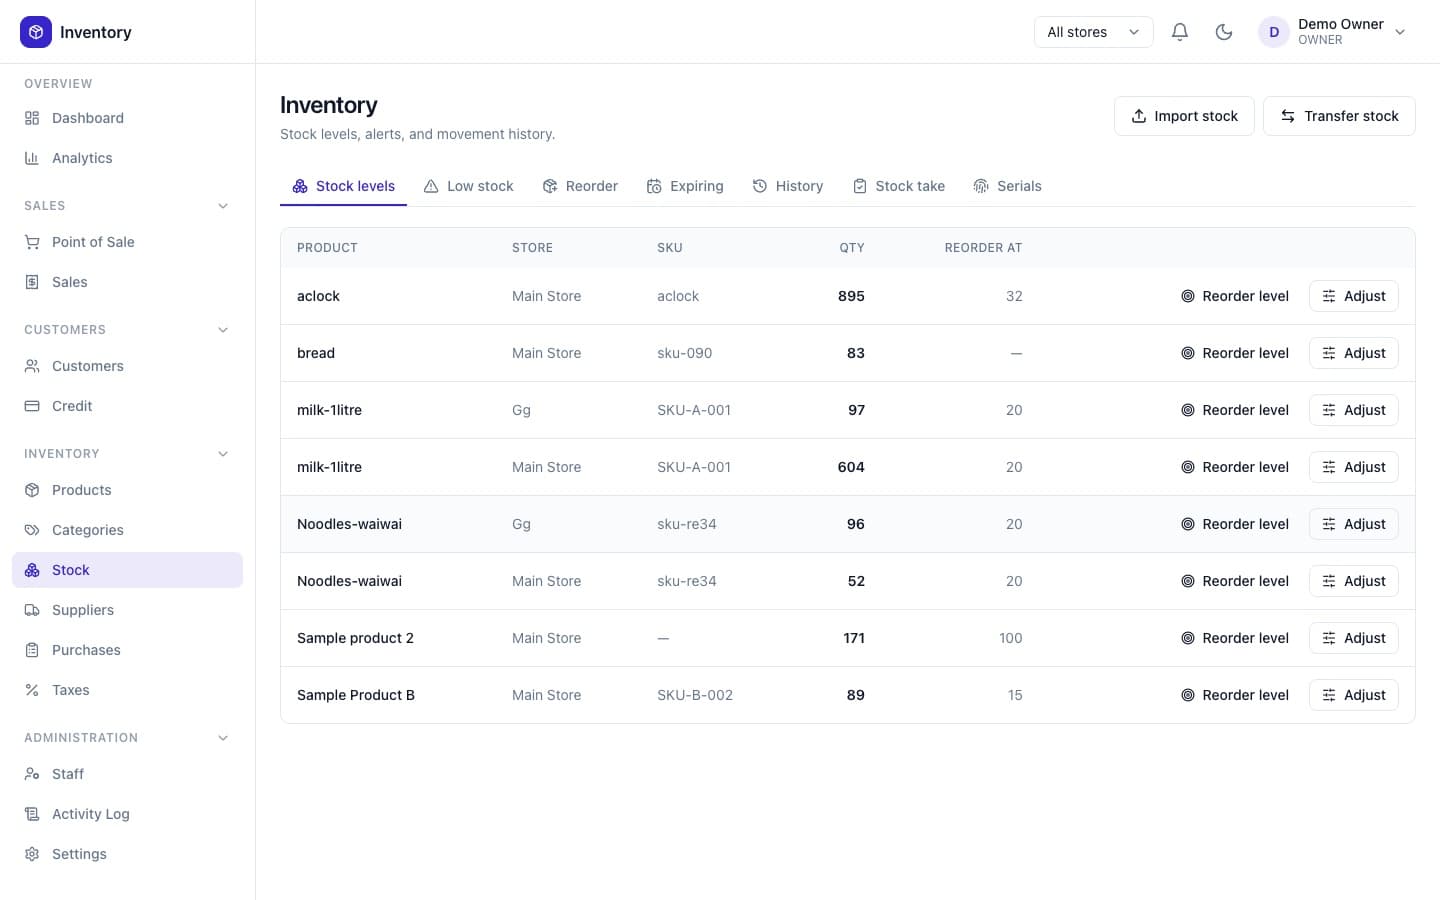Click the Suppliers truck icon

click(32, 610)
